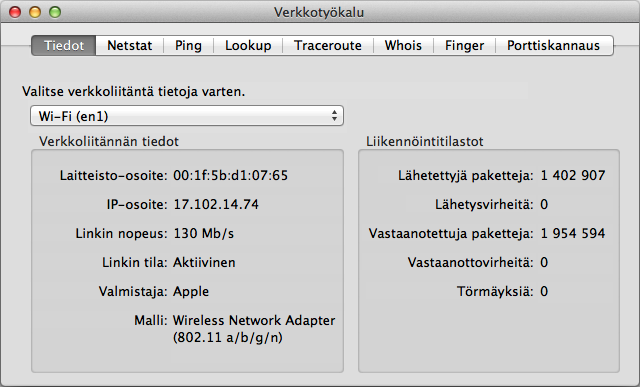Switch to the Tiedot tab
Screen dimensions: 640x387
click(64, 45)
